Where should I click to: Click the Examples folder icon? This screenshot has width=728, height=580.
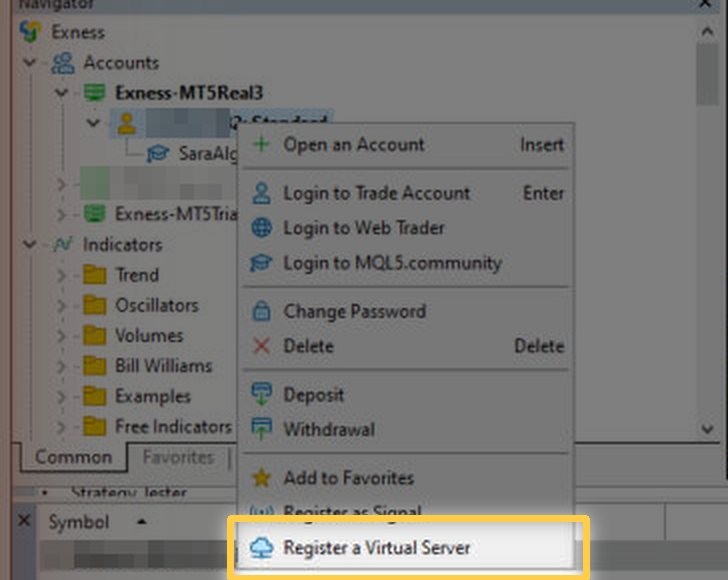click(x=95, y=396)
